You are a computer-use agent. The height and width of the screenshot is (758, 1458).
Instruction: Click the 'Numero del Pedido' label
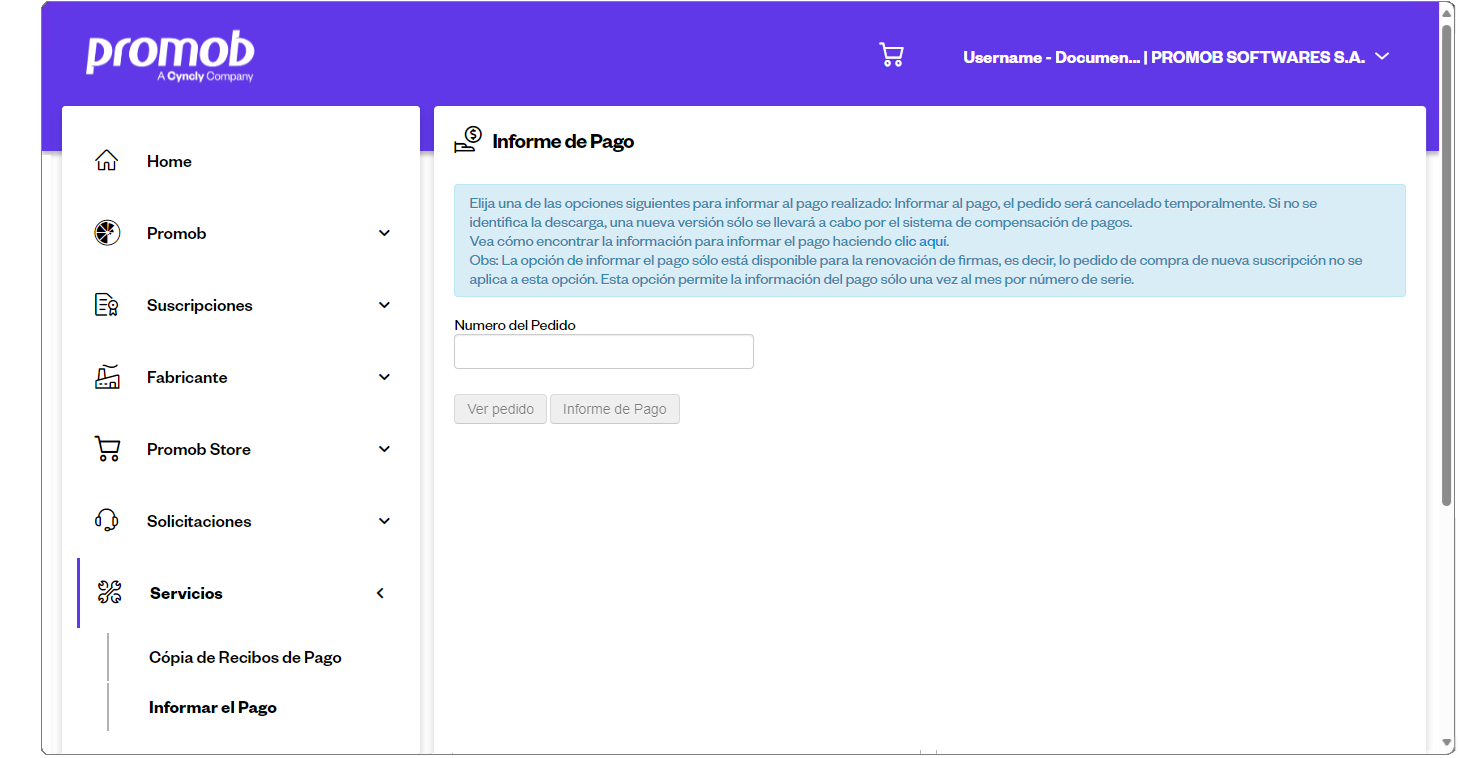515,325
